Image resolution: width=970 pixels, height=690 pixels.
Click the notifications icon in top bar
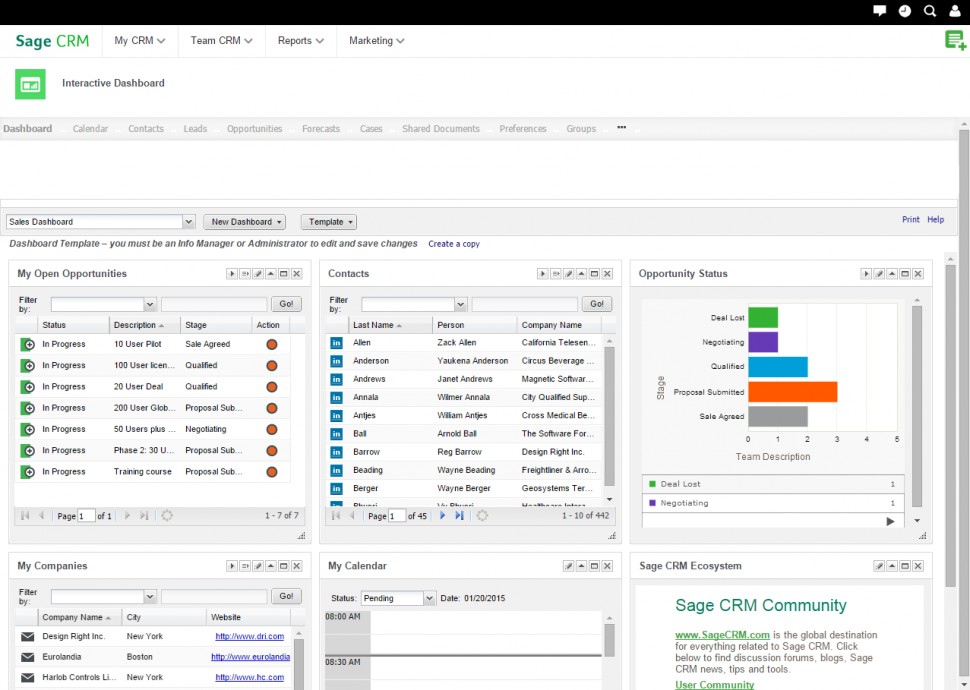coord(879,11)
